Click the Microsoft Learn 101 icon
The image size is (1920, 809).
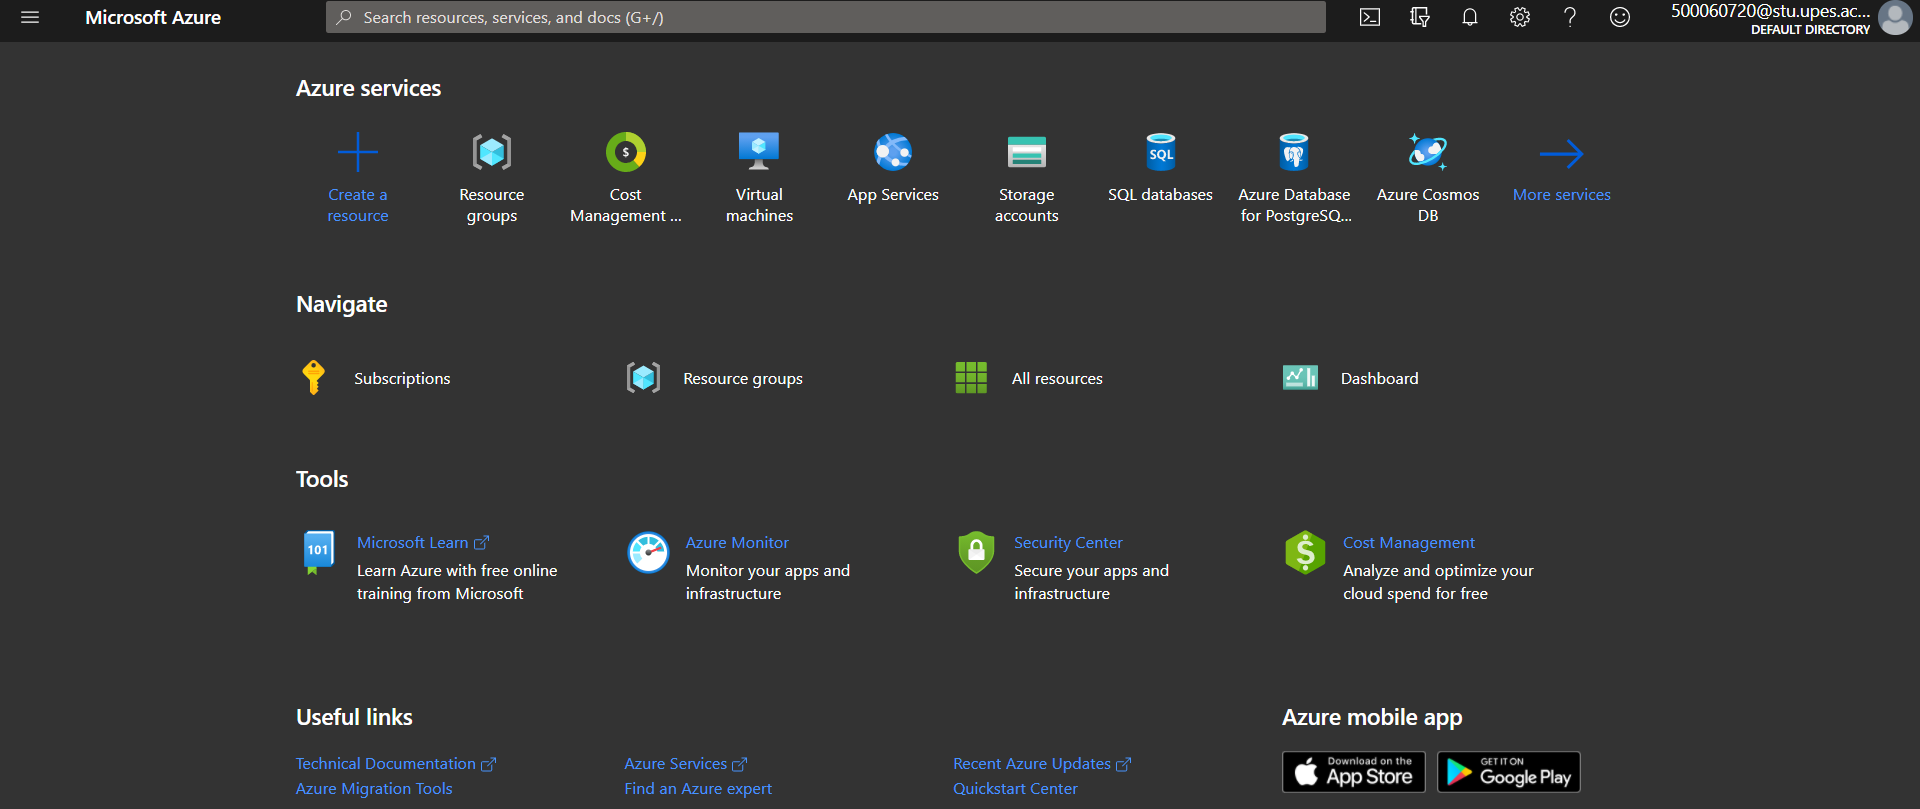click(x=319, y=552)
